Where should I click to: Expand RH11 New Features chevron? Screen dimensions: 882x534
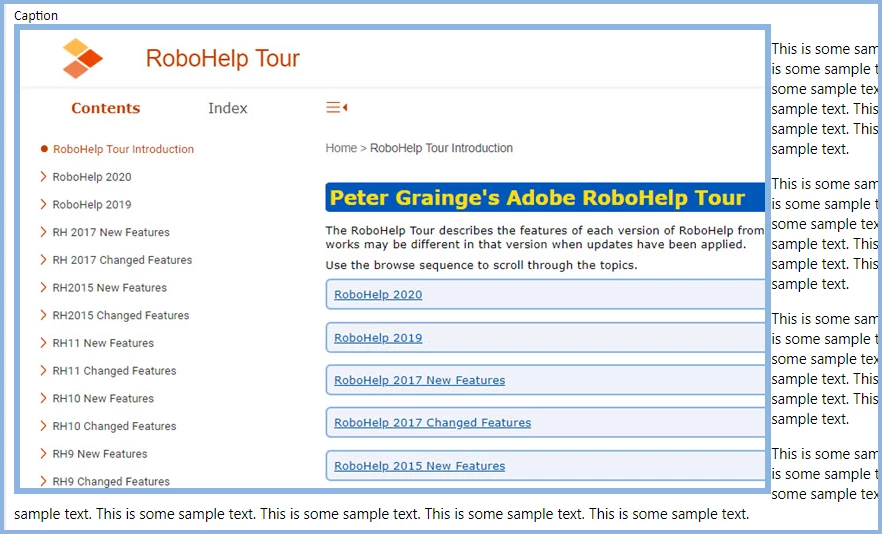pyautogui.click(x=43, y=343)
